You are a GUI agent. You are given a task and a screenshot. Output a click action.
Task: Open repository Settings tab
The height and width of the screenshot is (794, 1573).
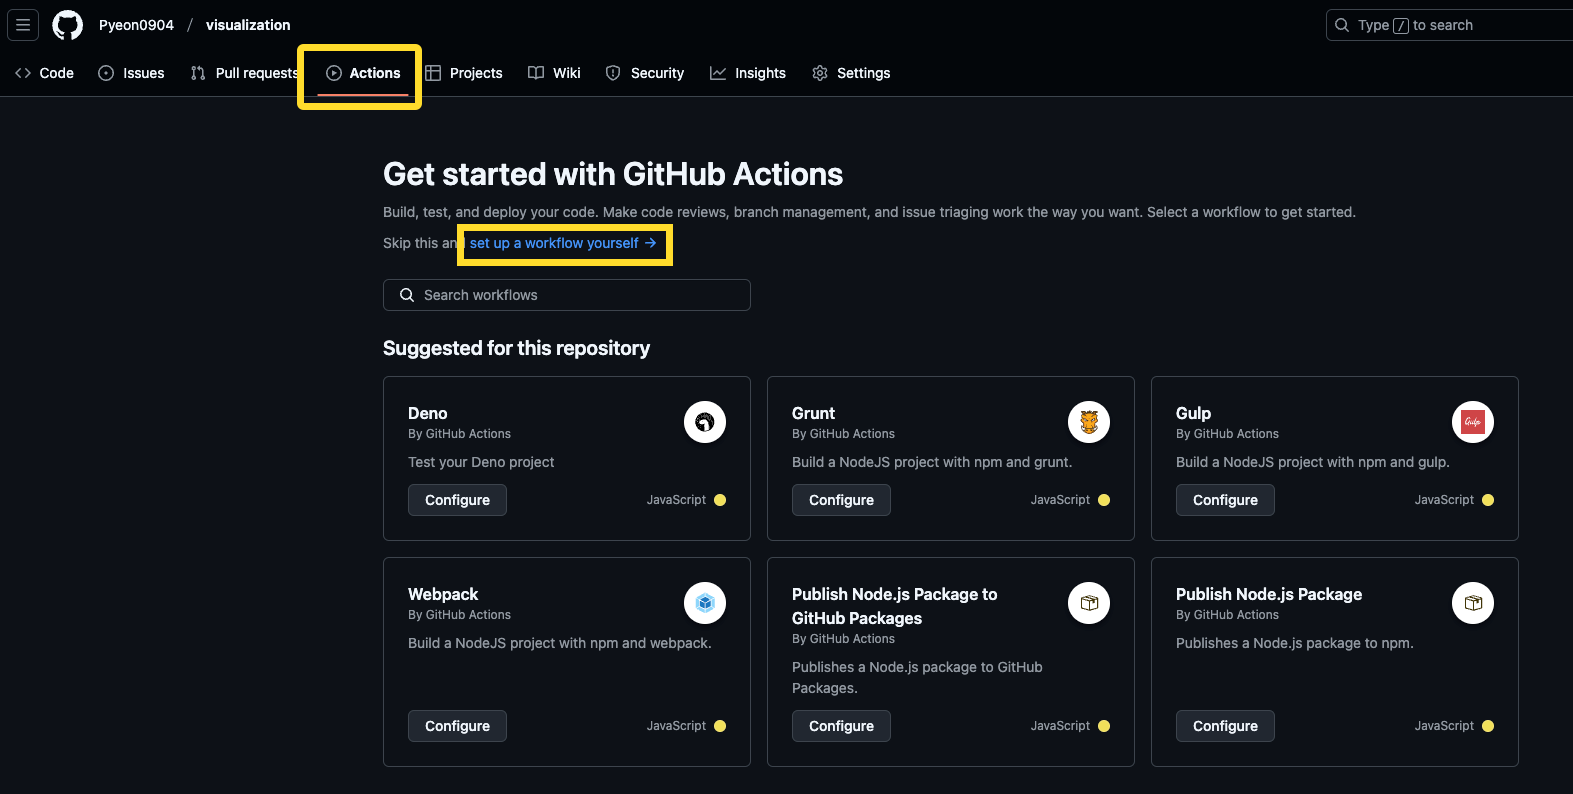tap(851, 73)
